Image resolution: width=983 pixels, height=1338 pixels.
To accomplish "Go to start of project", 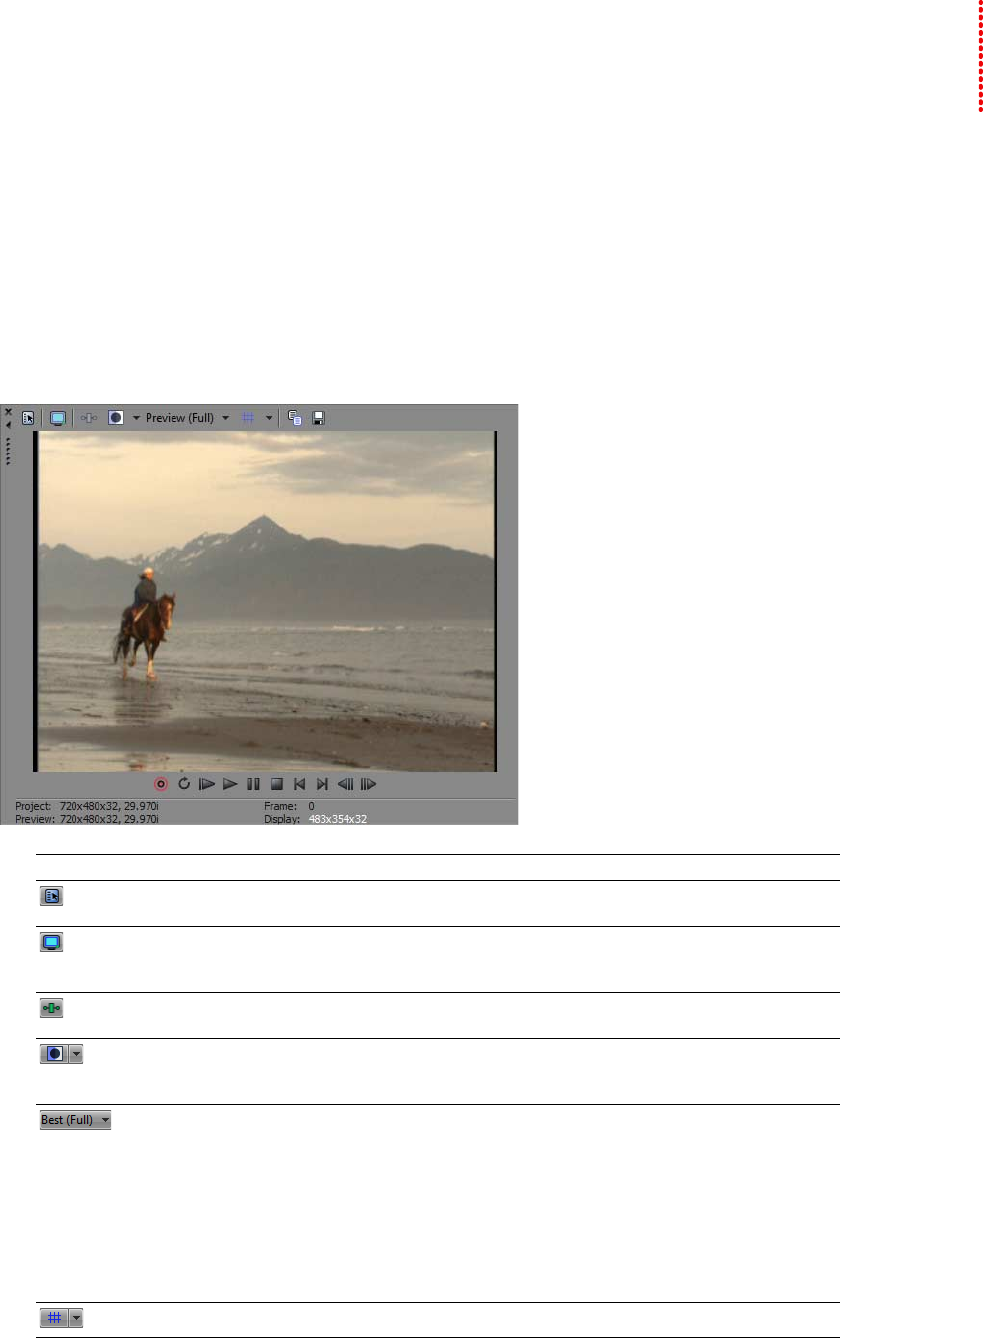I will (299, 784).
